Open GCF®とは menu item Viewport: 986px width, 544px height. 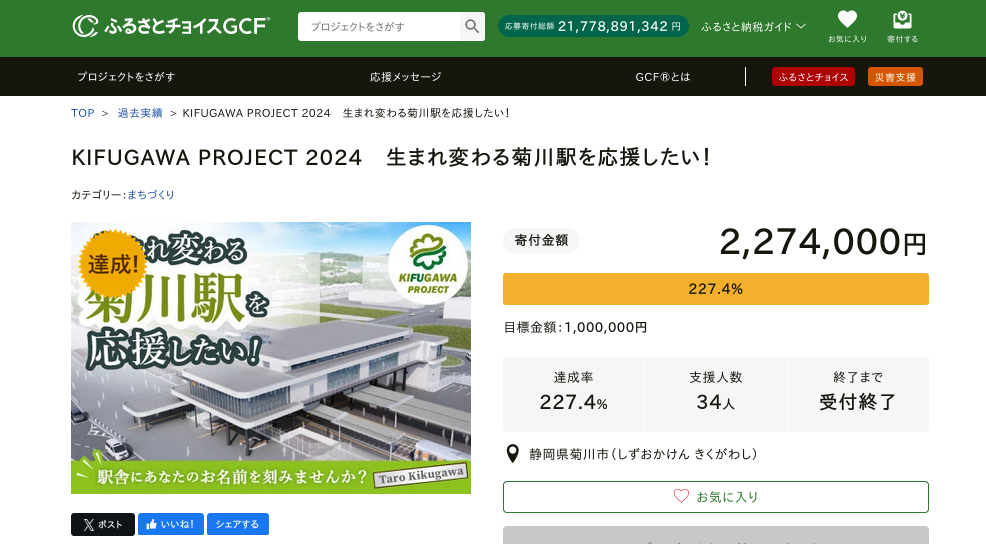point(662,77)
